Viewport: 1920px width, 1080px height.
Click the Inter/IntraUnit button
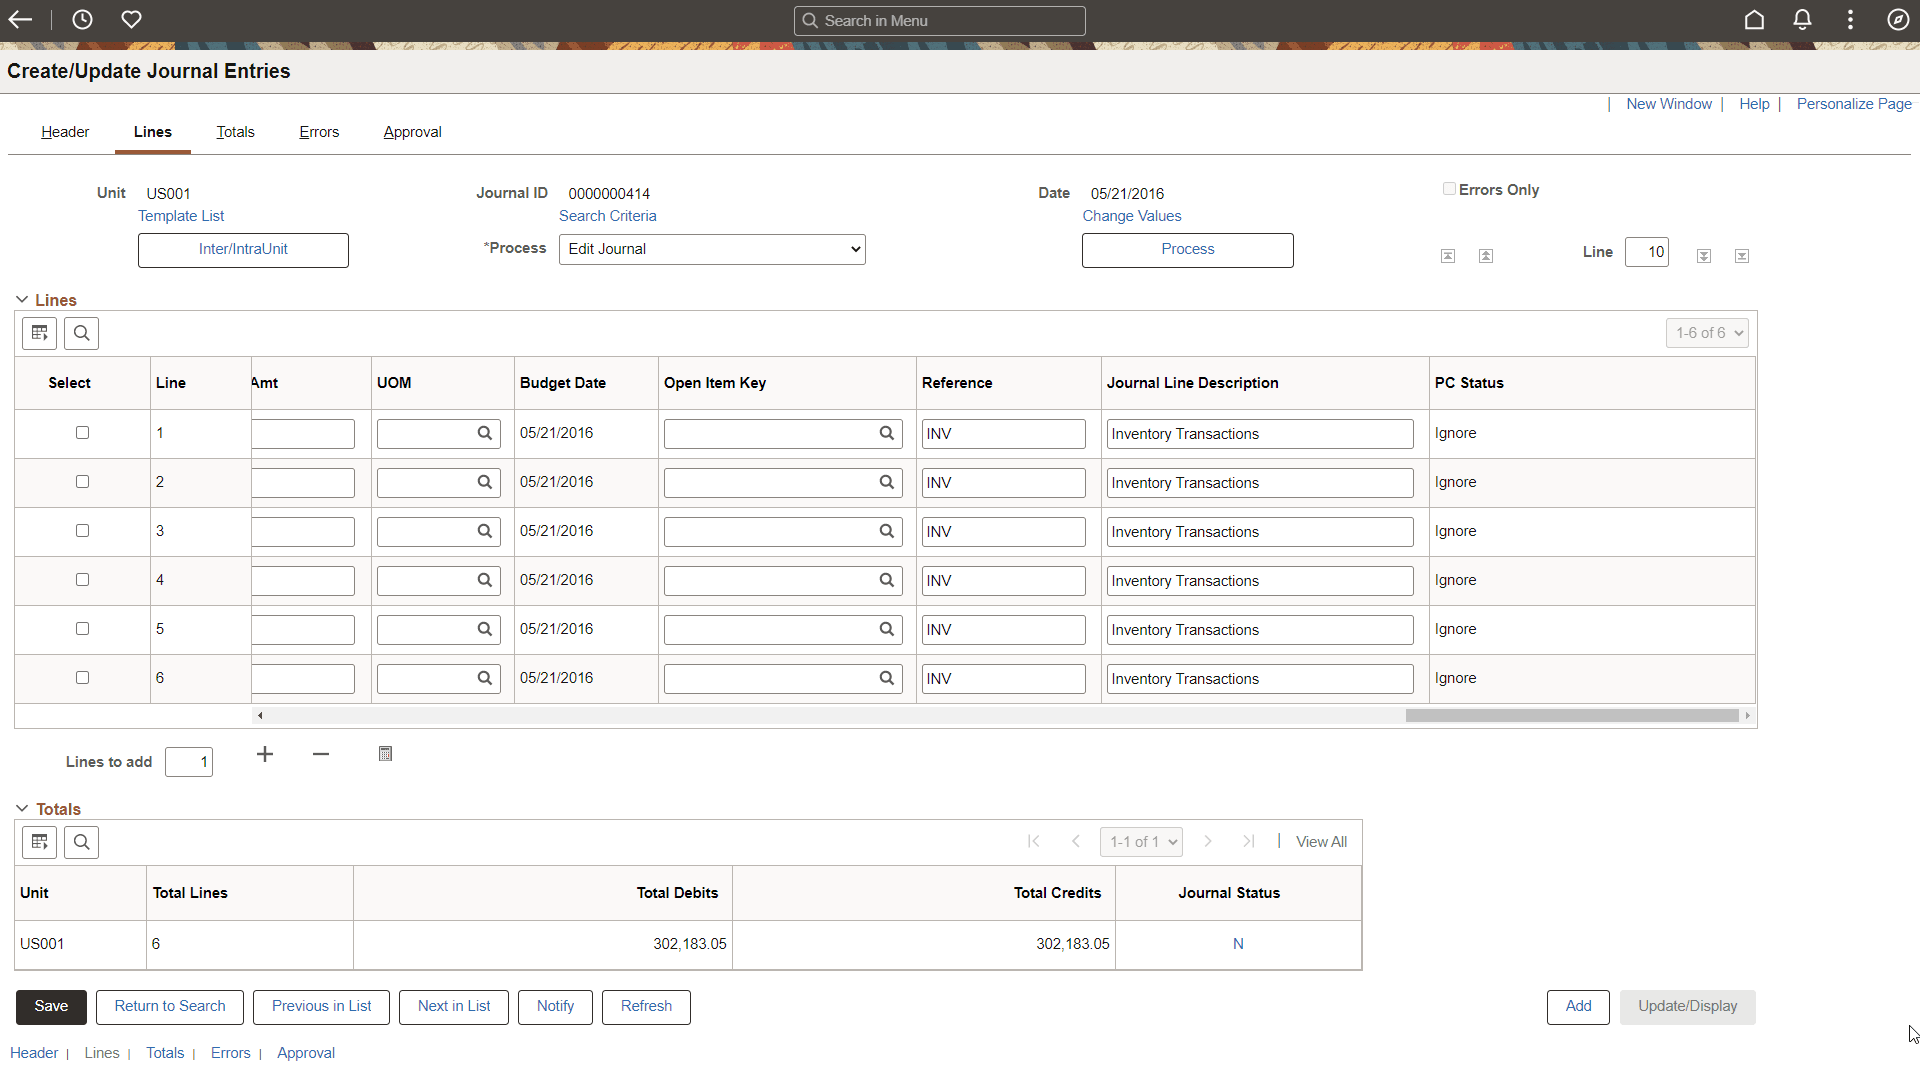tap(243, 250)
